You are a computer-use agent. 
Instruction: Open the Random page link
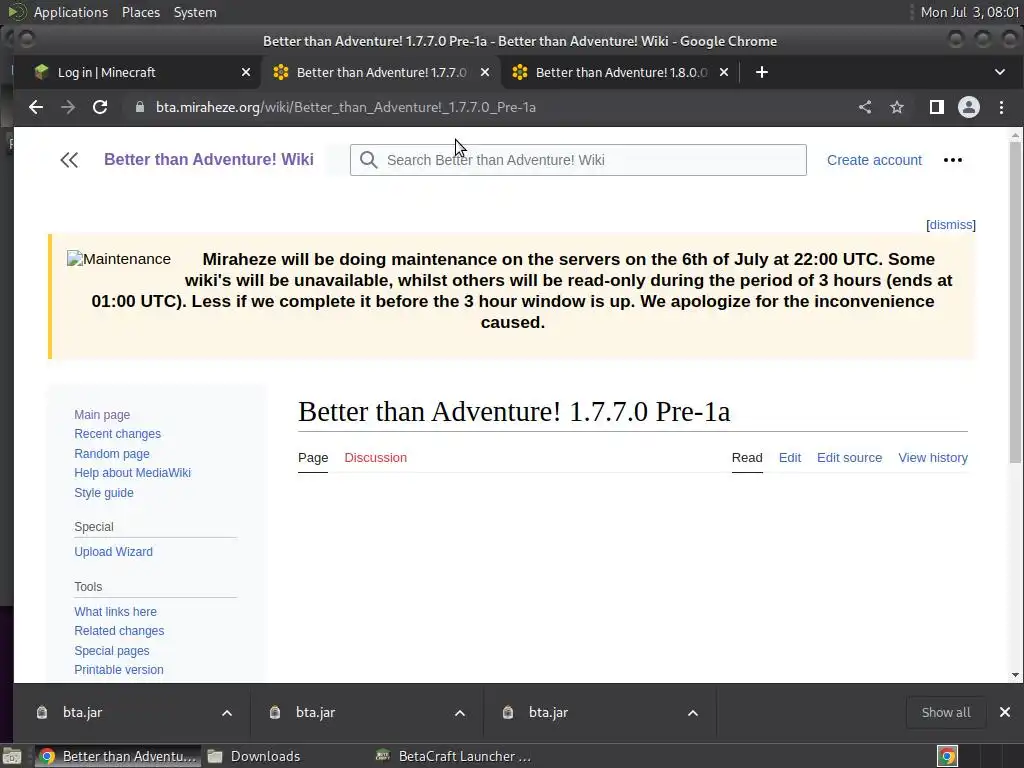[x=112, y=453]
